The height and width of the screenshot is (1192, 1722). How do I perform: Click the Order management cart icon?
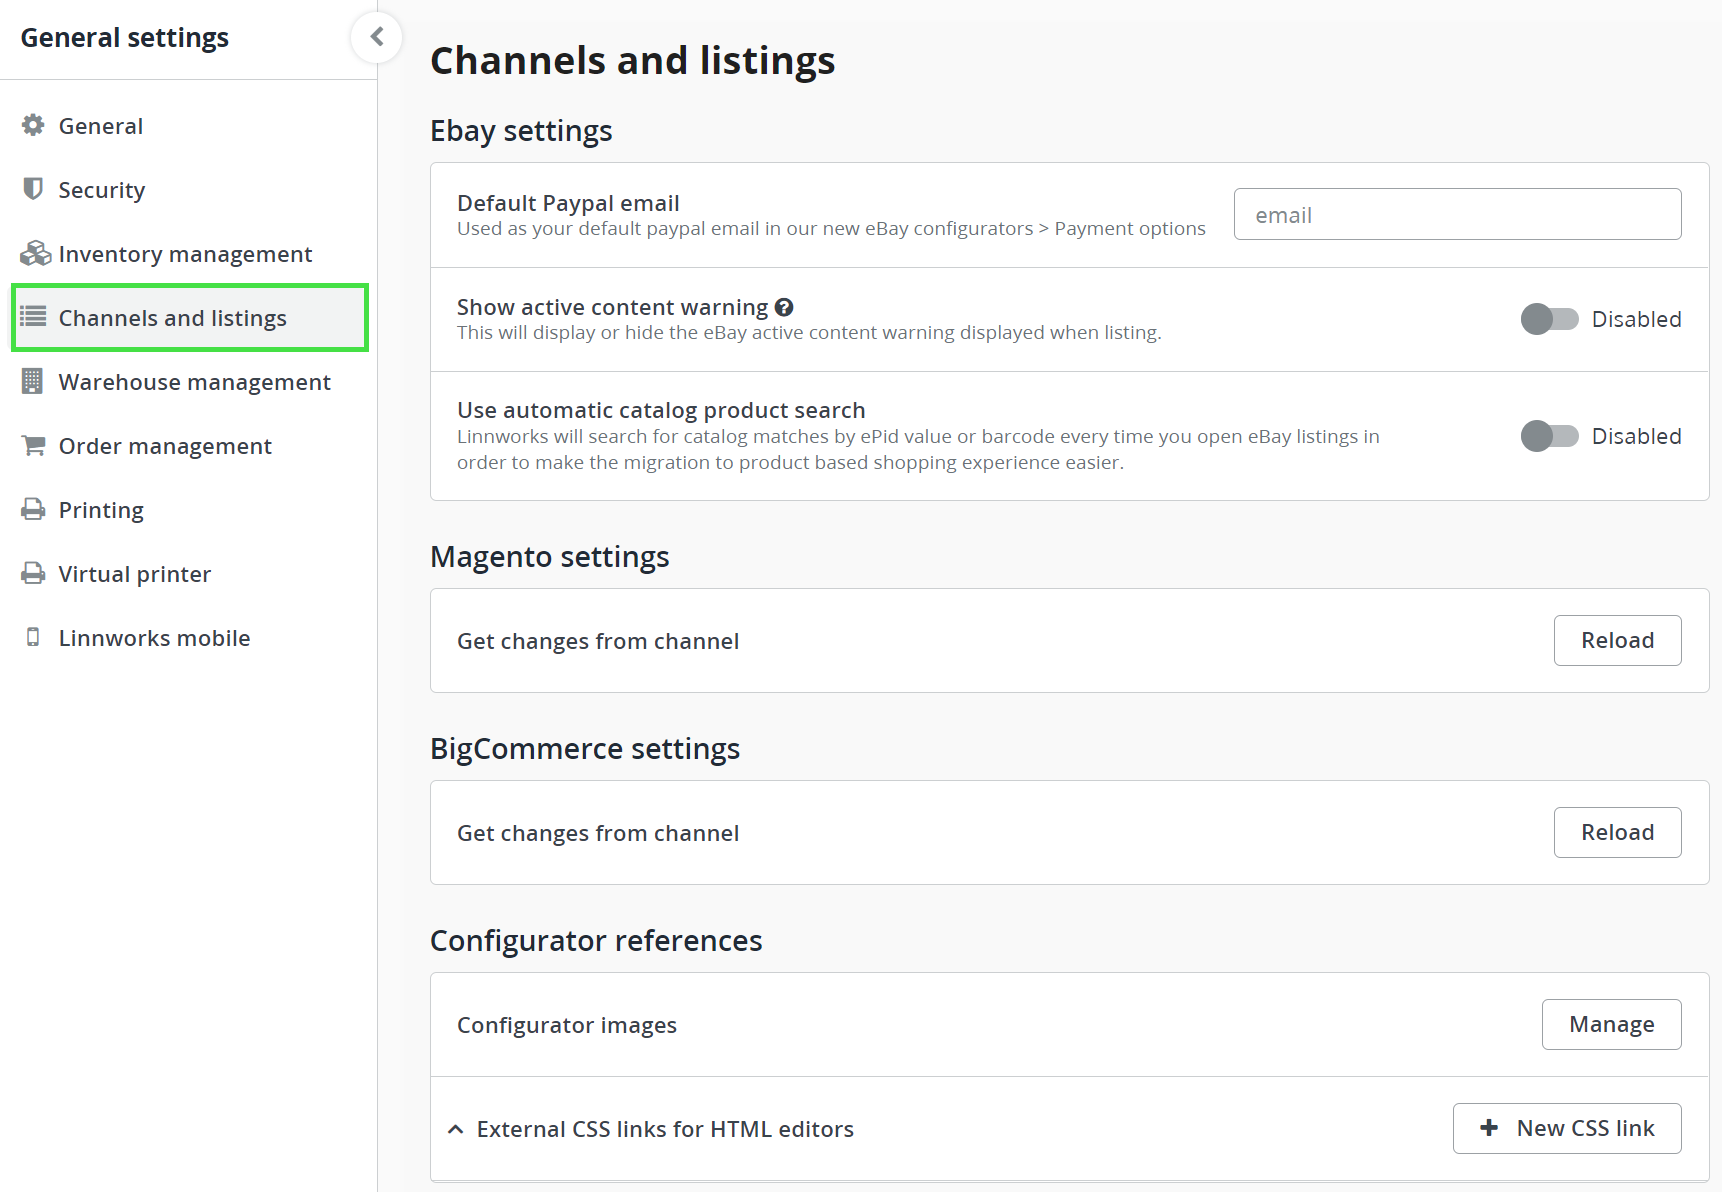(33, 445)
